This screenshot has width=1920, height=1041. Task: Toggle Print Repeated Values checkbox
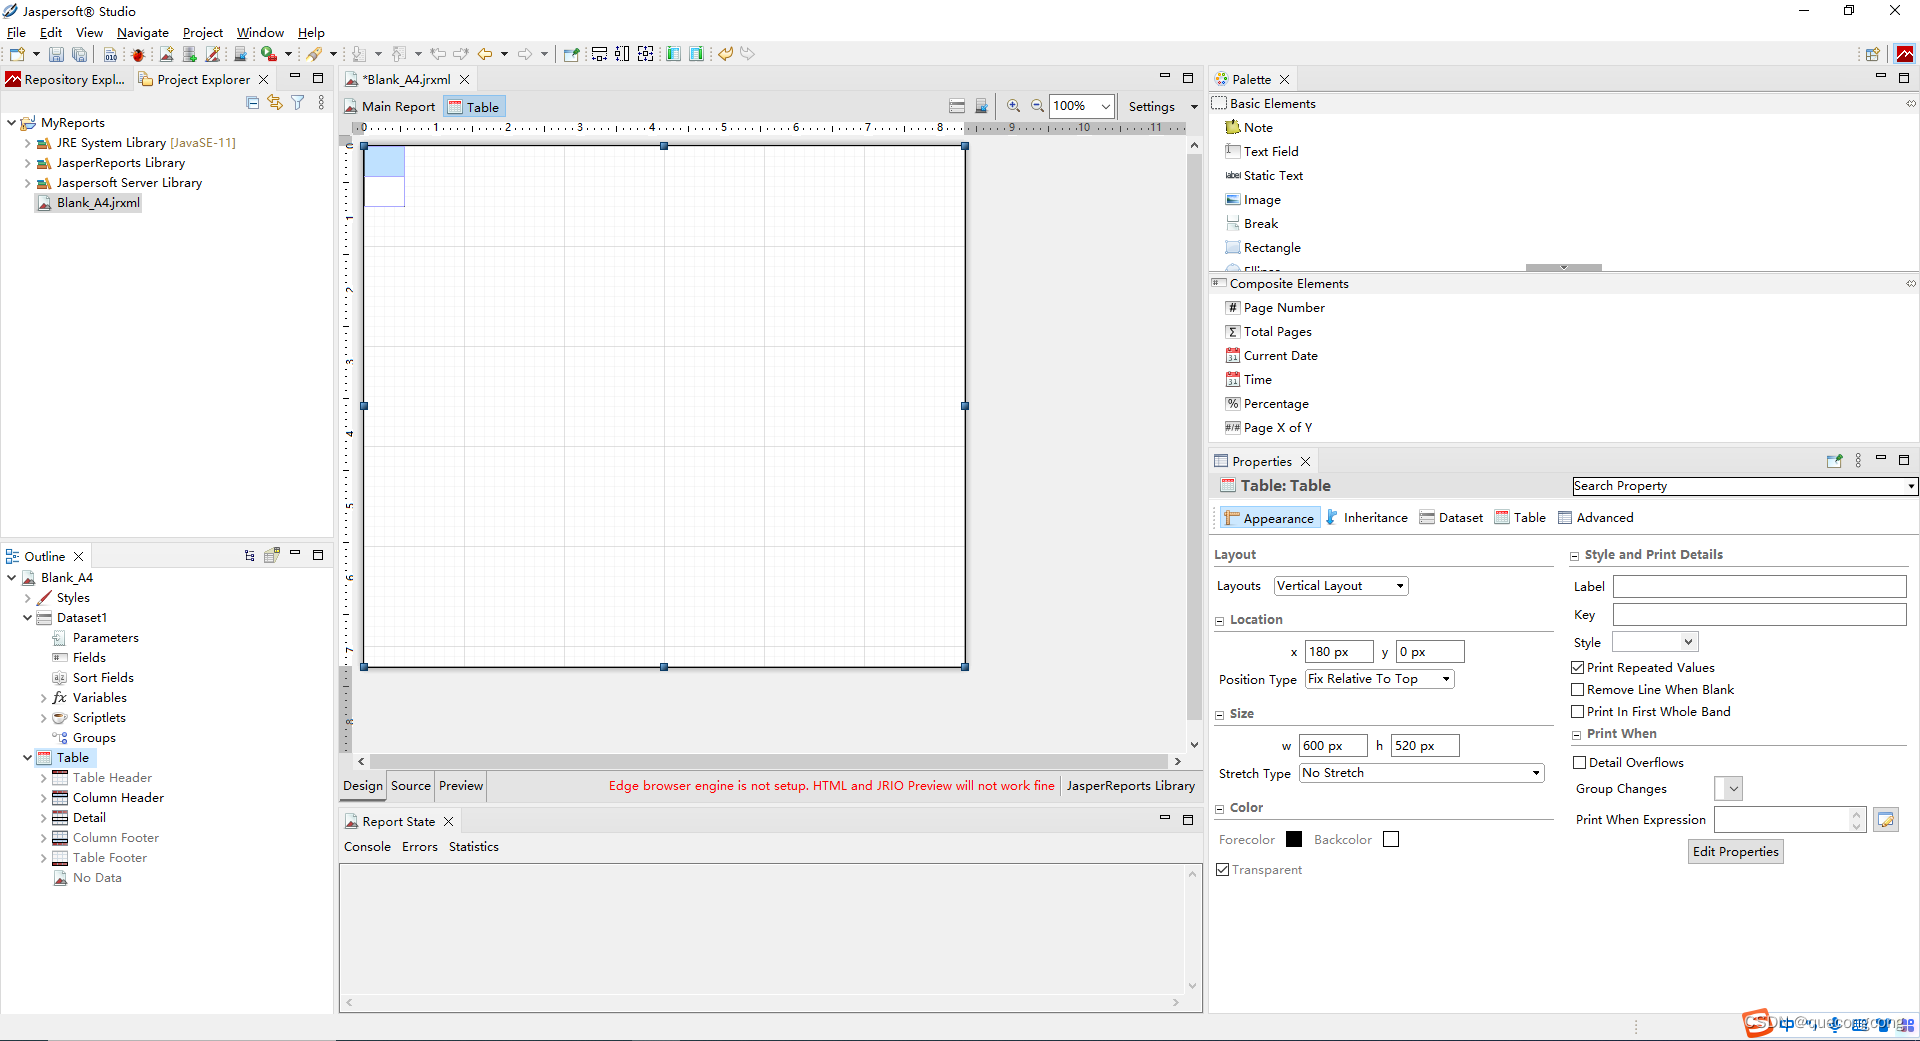pos(1578,667)
